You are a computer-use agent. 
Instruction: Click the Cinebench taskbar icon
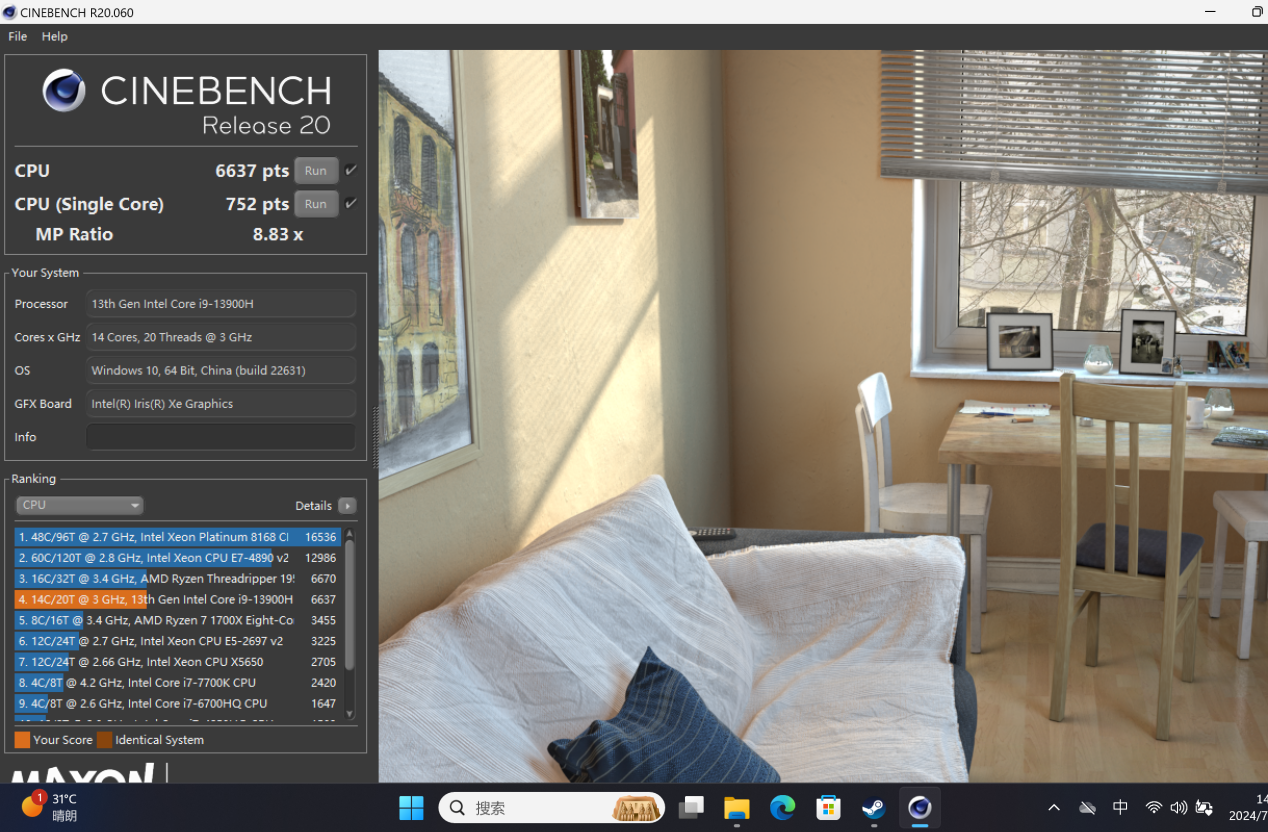click(920, 808)
